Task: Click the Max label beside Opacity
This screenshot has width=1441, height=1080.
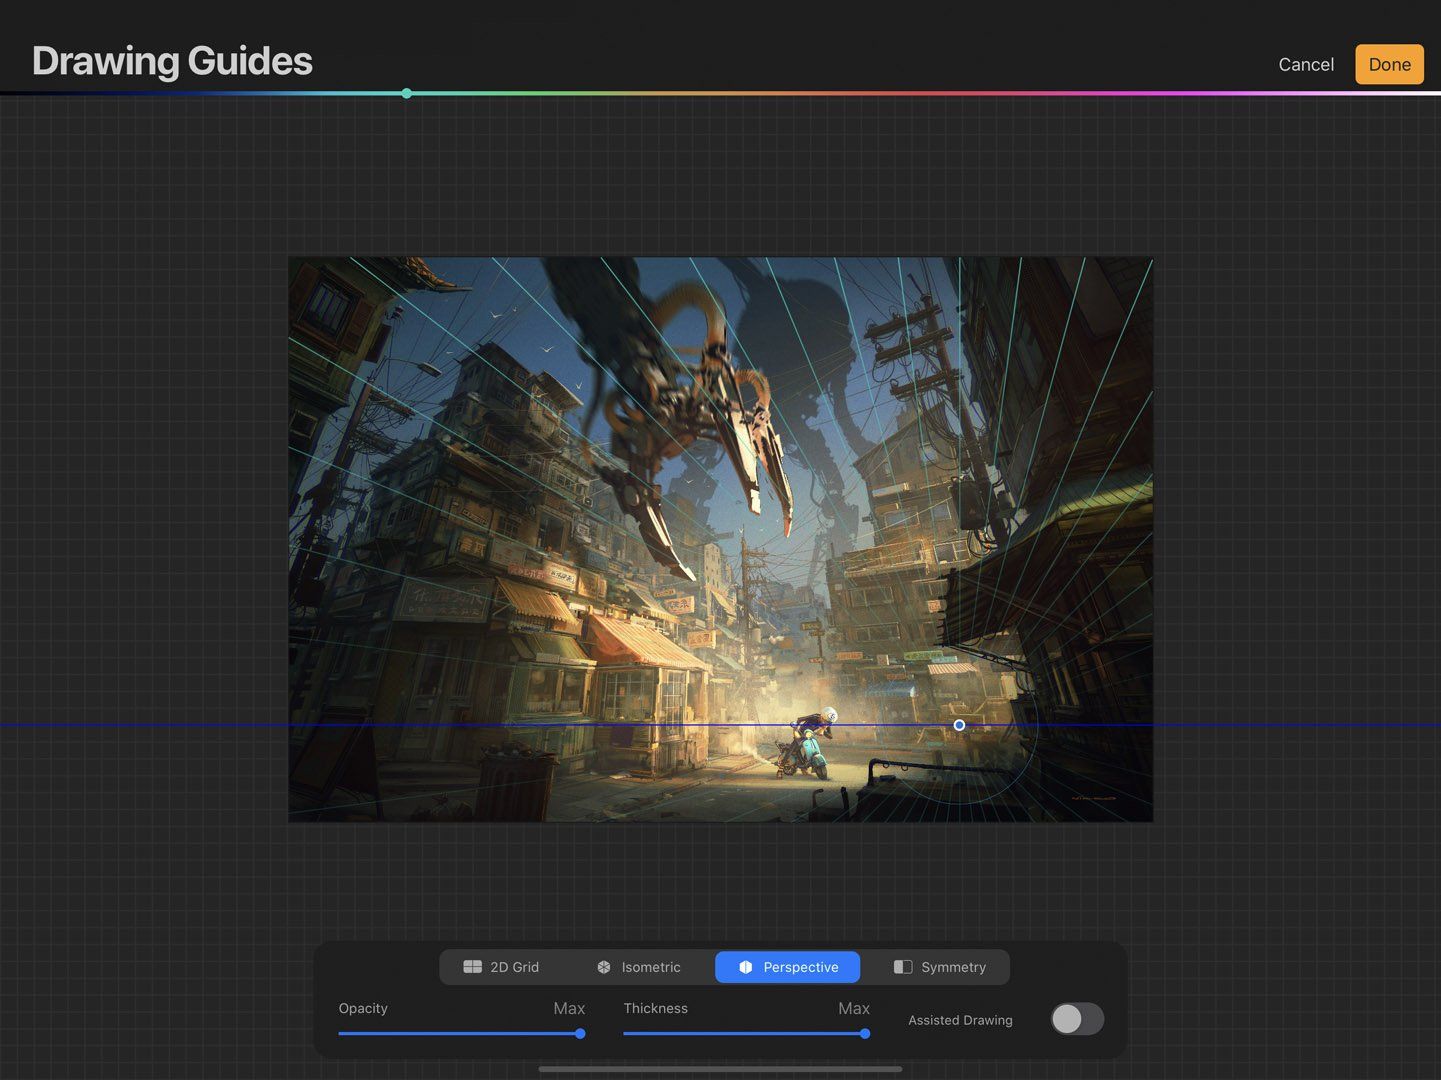Action: click(569, 1008)
